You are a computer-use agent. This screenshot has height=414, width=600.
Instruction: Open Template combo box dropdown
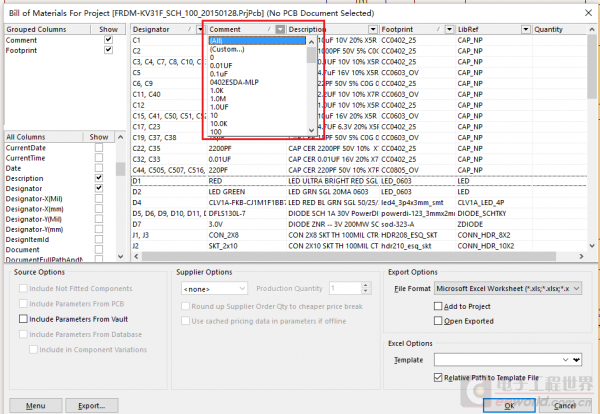click(x=565, y=360)
